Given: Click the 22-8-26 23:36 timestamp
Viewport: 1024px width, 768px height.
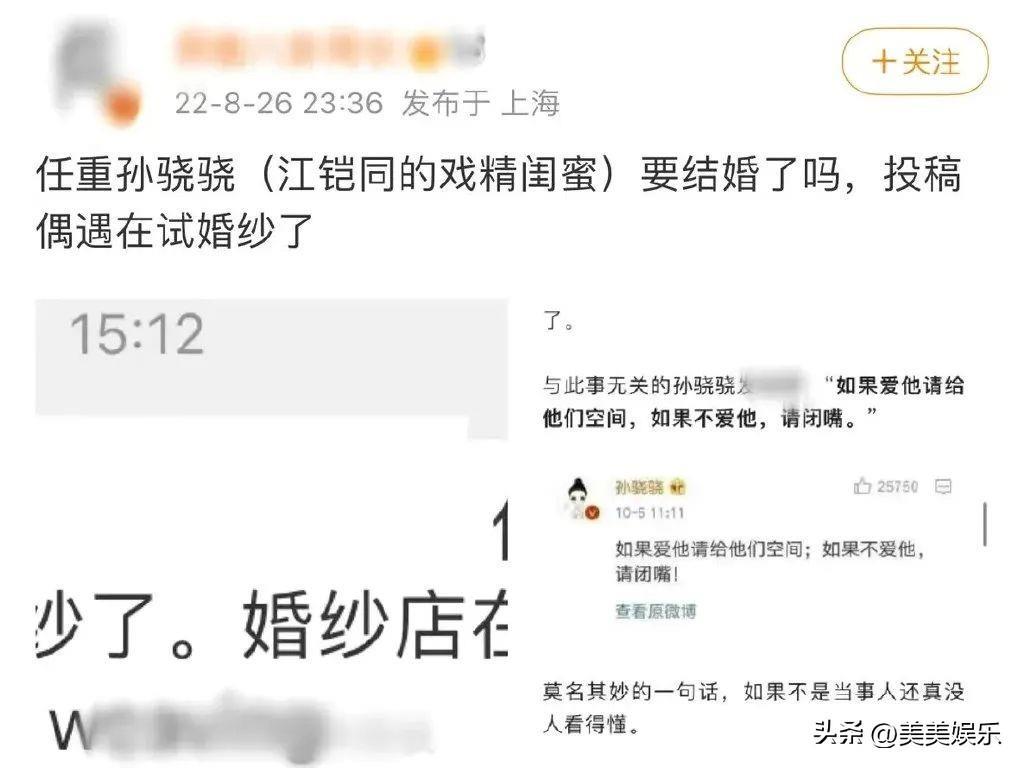Looking at the screenshot, I should [279, 103].
